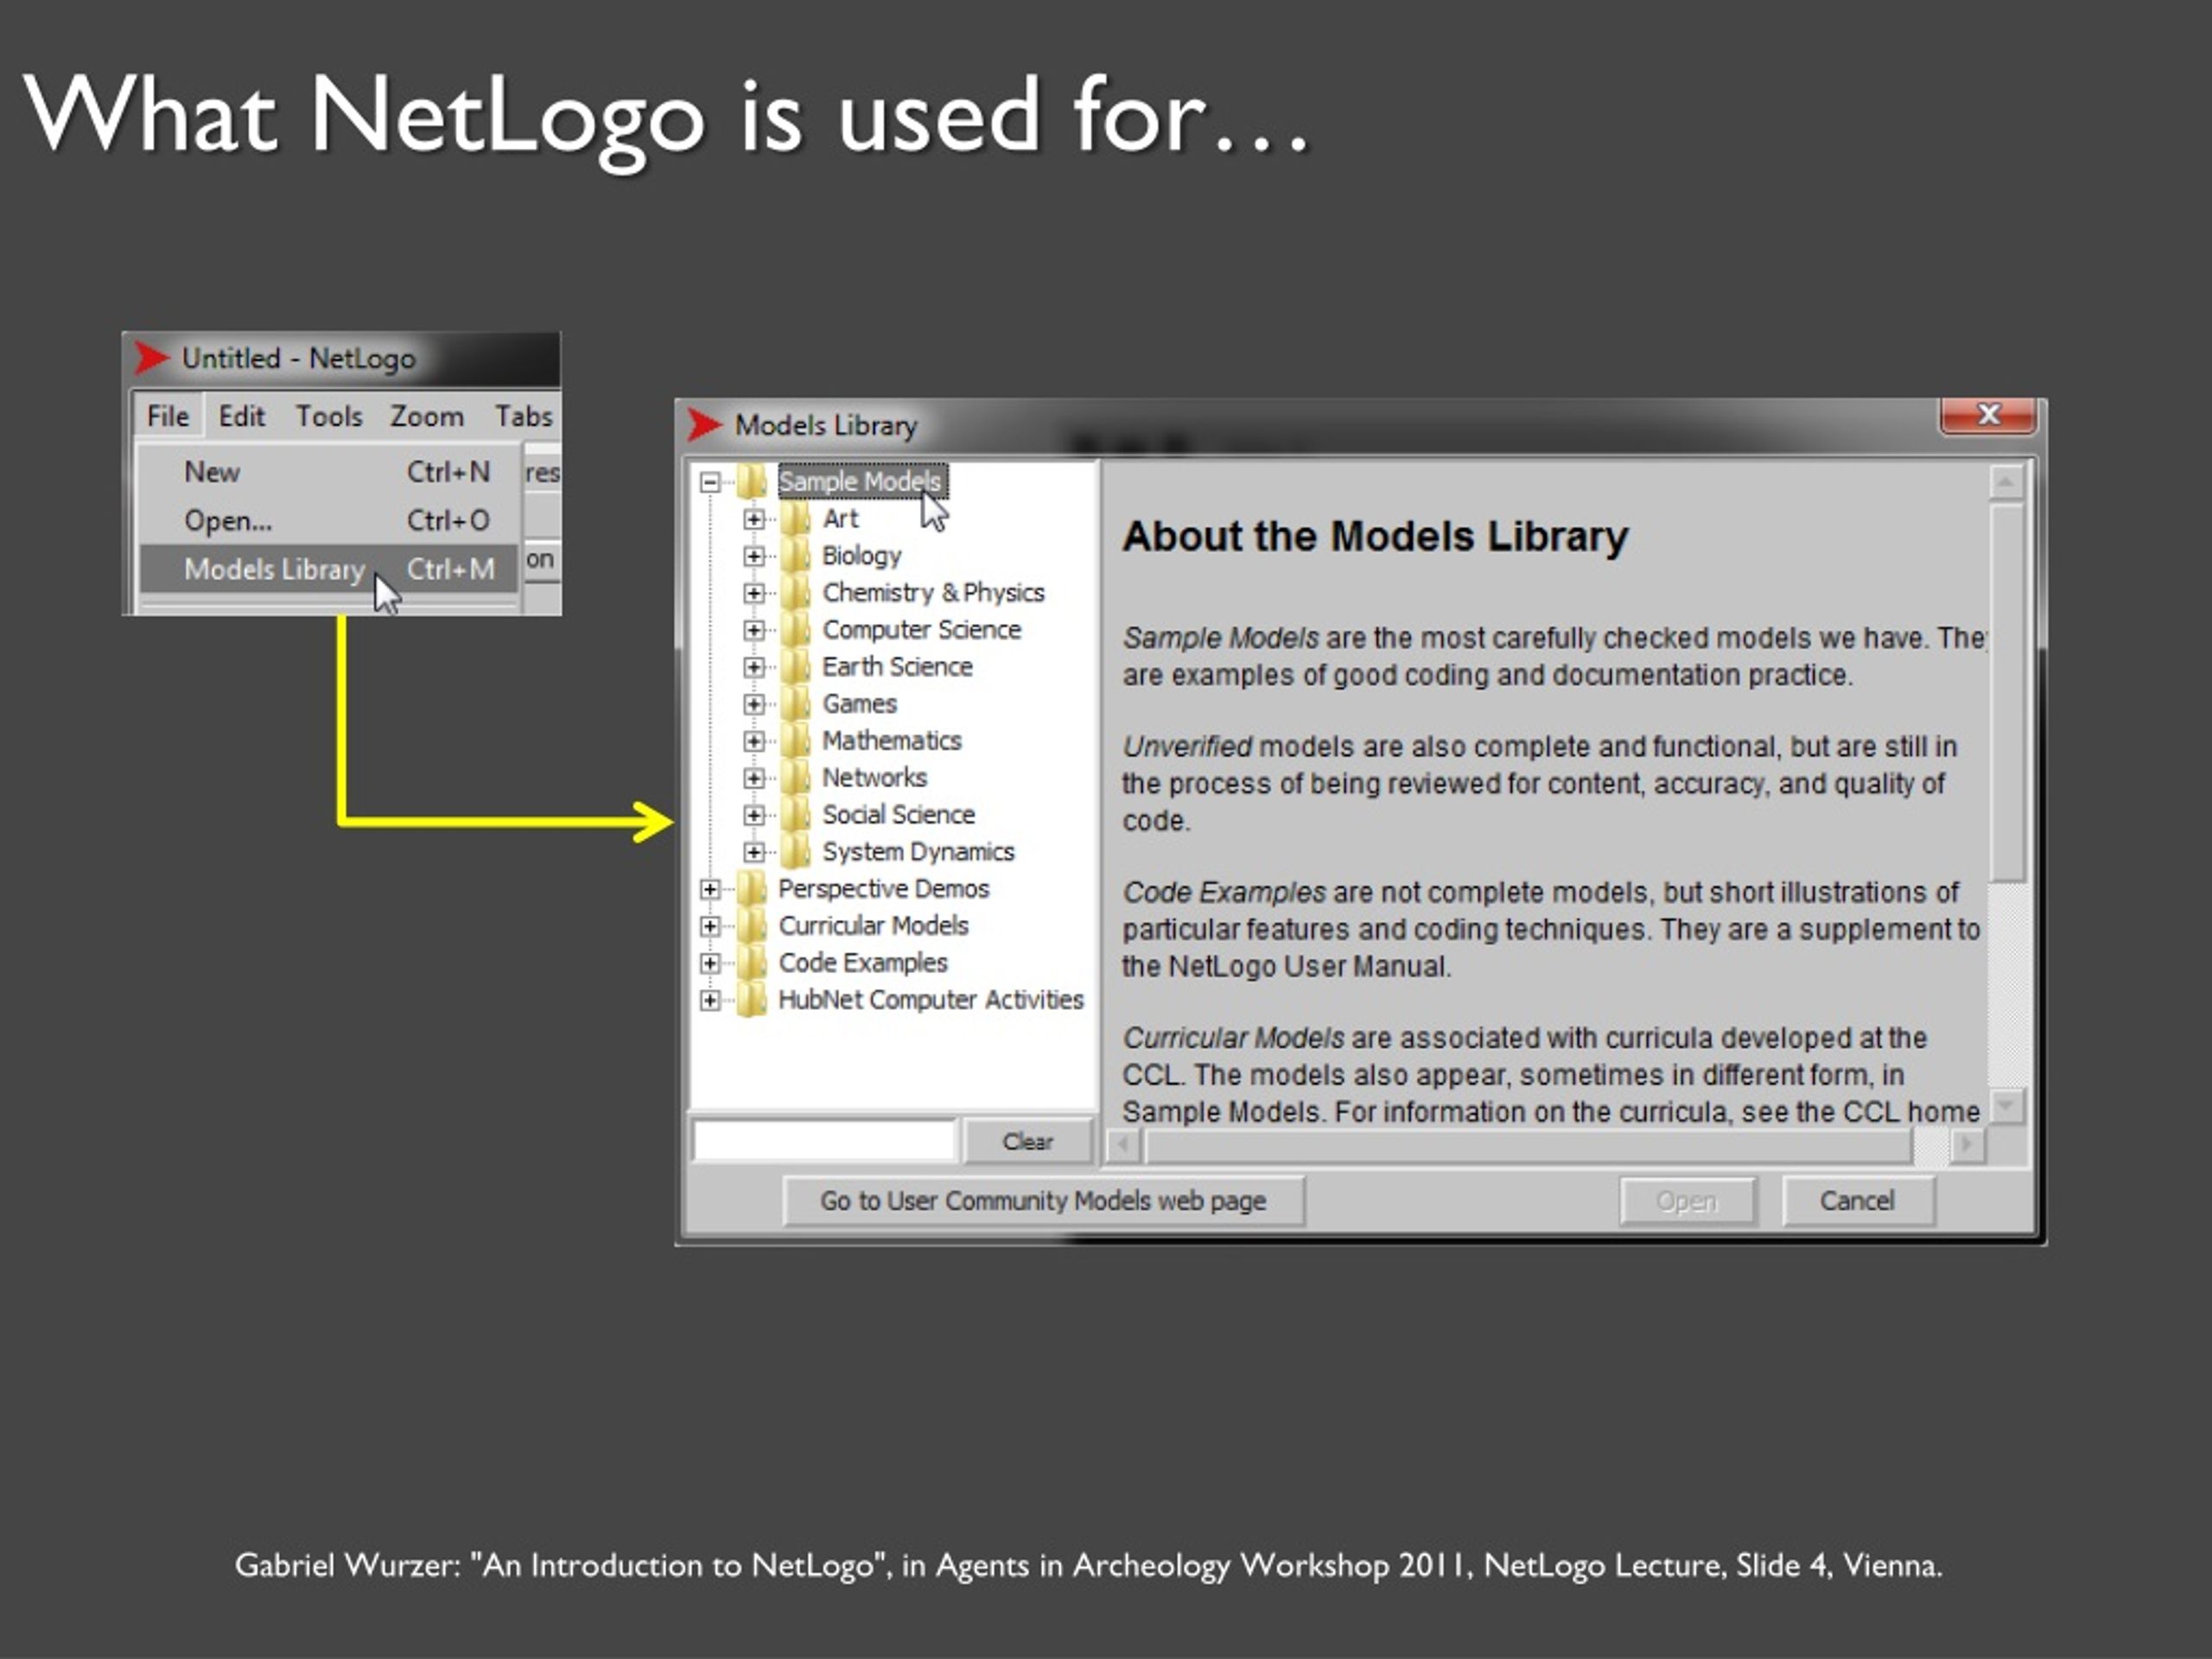Viewport: 2212px width, 1659px height.
Task: Select the Networks tree item label
Action: click(x=874, y=777)
